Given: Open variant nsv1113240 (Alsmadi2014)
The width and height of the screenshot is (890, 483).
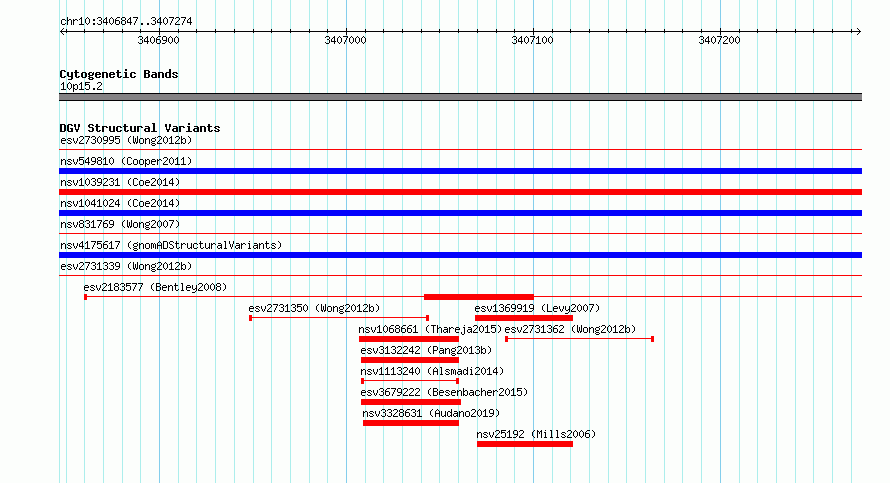Looking at the screenshot, I should click(432, 371).
